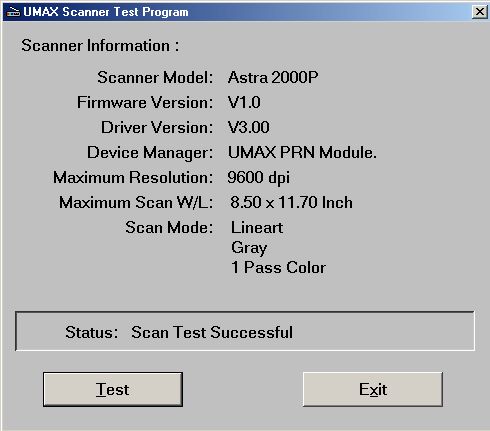Select the Scanner Information heading
490x431 pixels.
click(100, 45)
